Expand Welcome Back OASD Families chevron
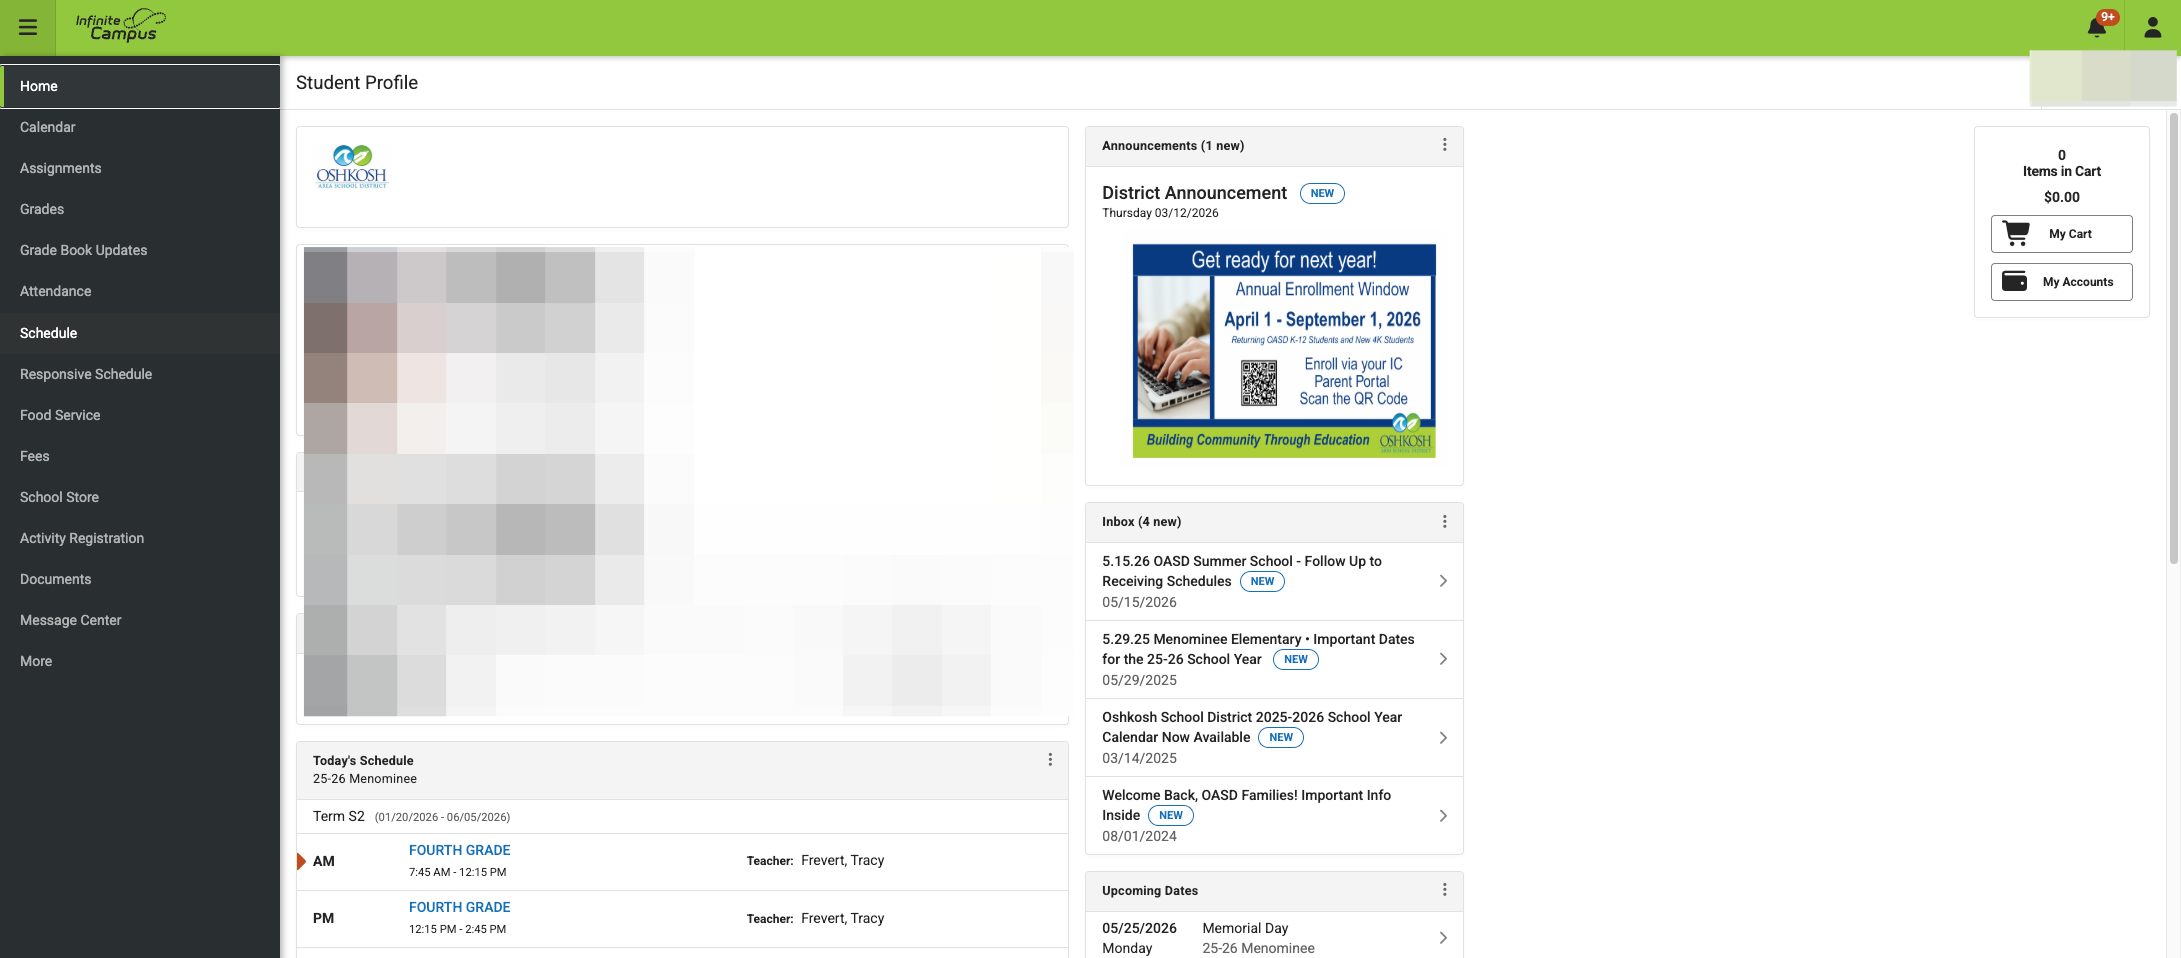Screen dimensions: 2181x958 pyautogui.click(x=1443, y=816)
